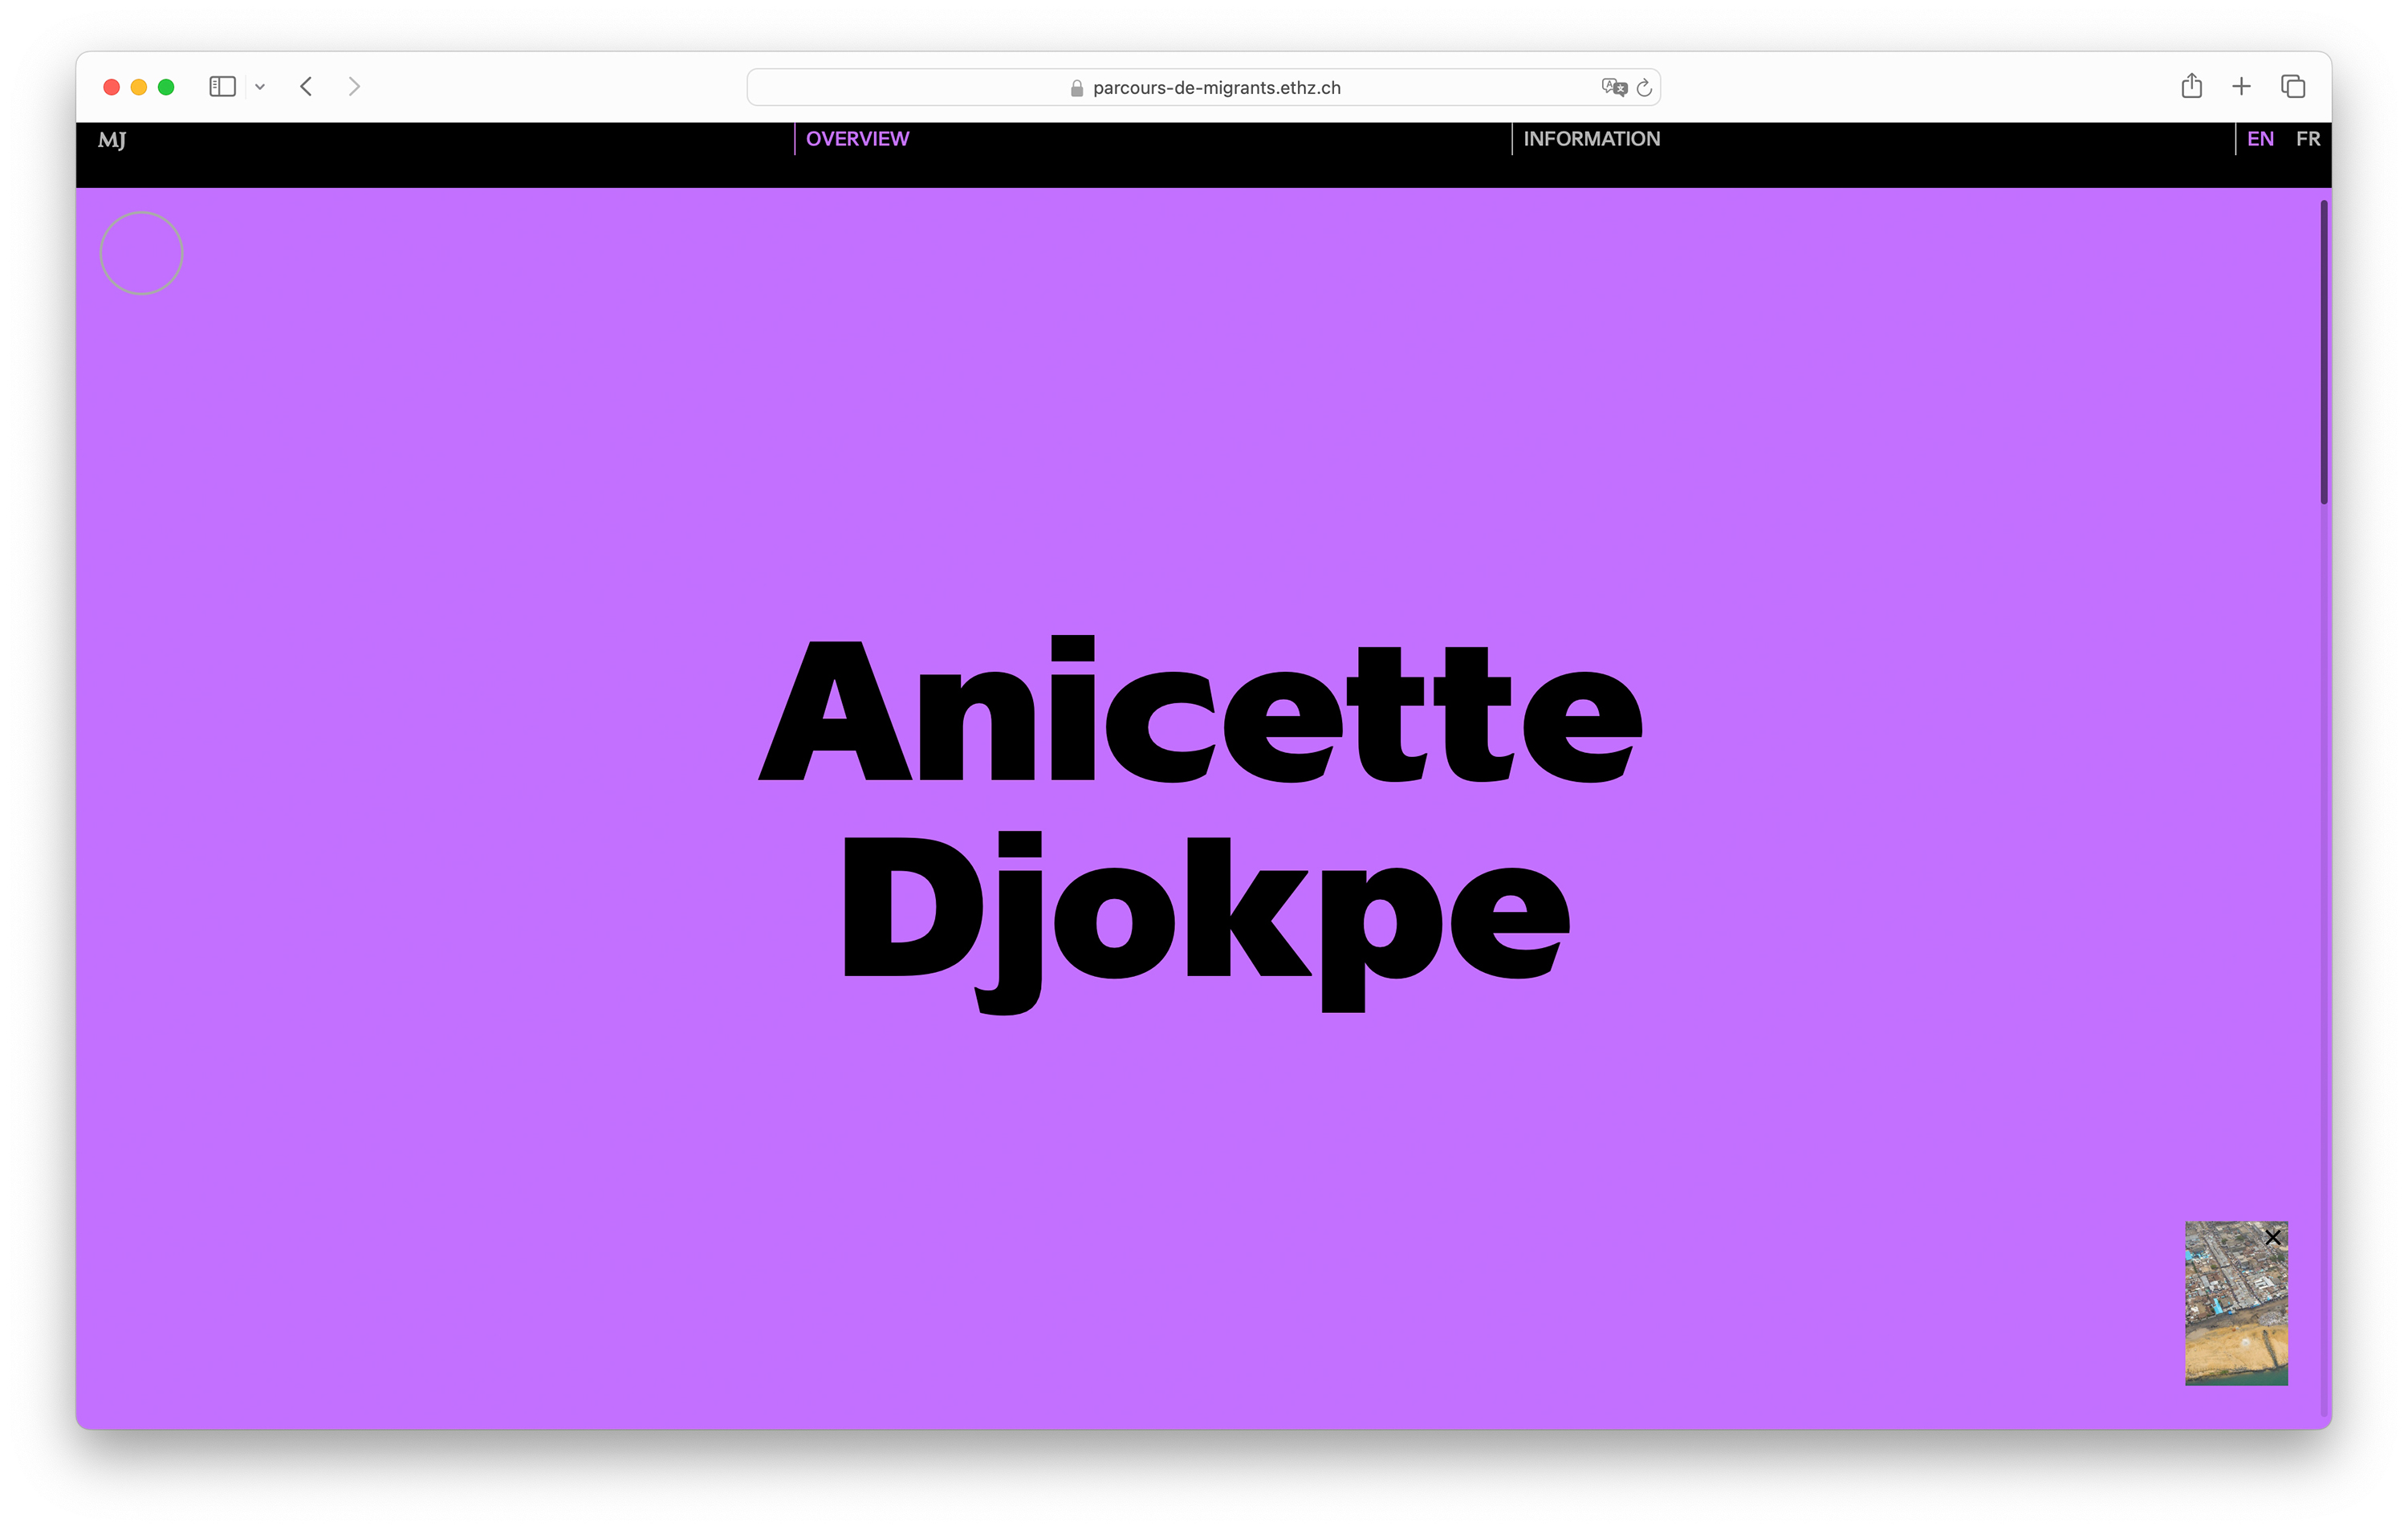
Task: Switch language to FR
Action: tap(2308, 139)
